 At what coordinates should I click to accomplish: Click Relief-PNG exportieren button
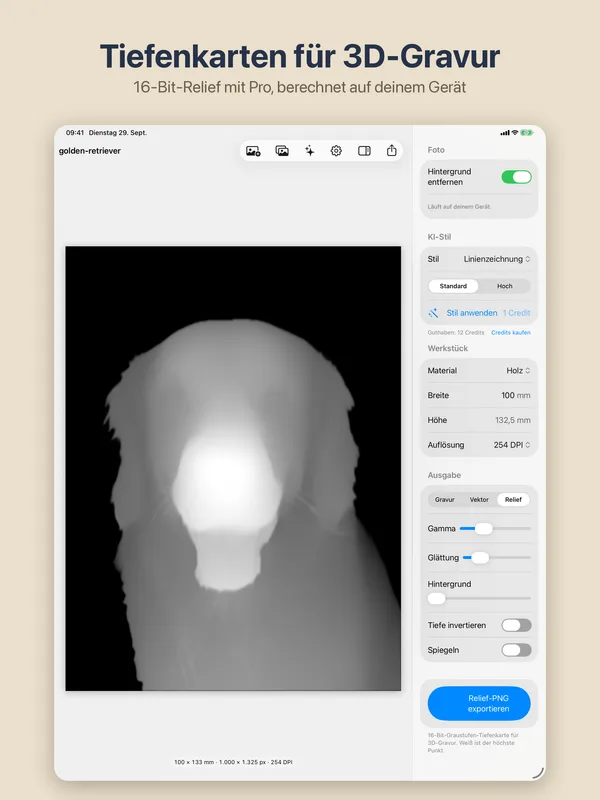click(x=479, y=704)
